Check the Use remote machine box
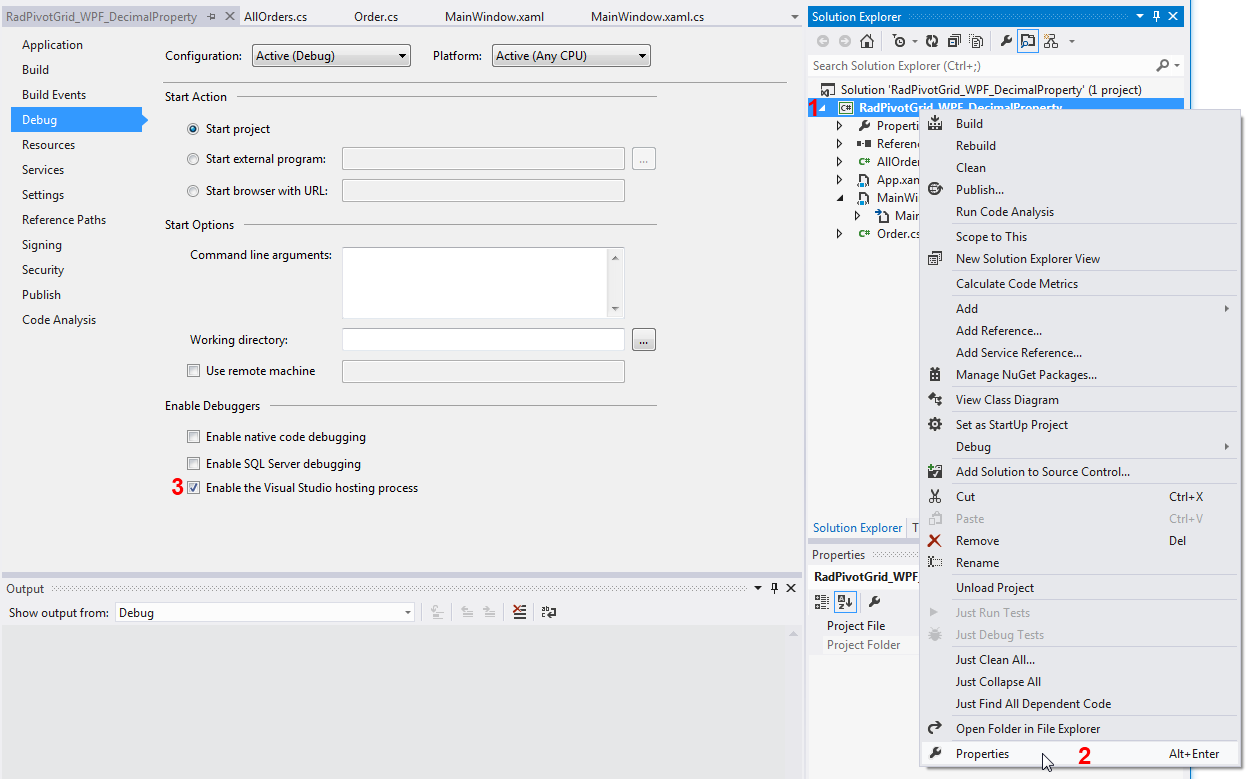Screen dimensions: 1248x779 point(194,371)
